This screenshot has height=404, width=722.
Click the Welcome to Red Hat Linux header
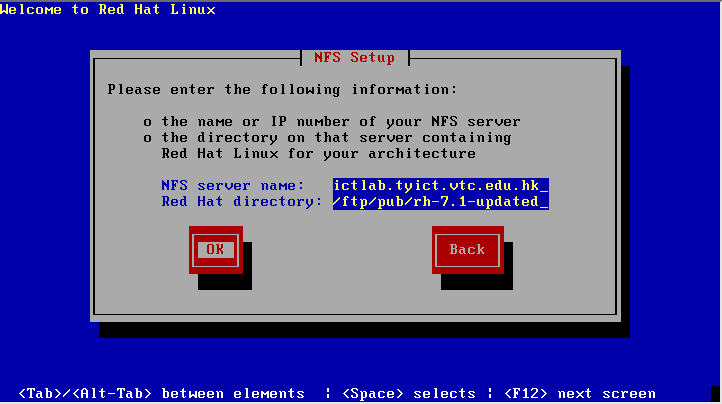click(108, 9)
